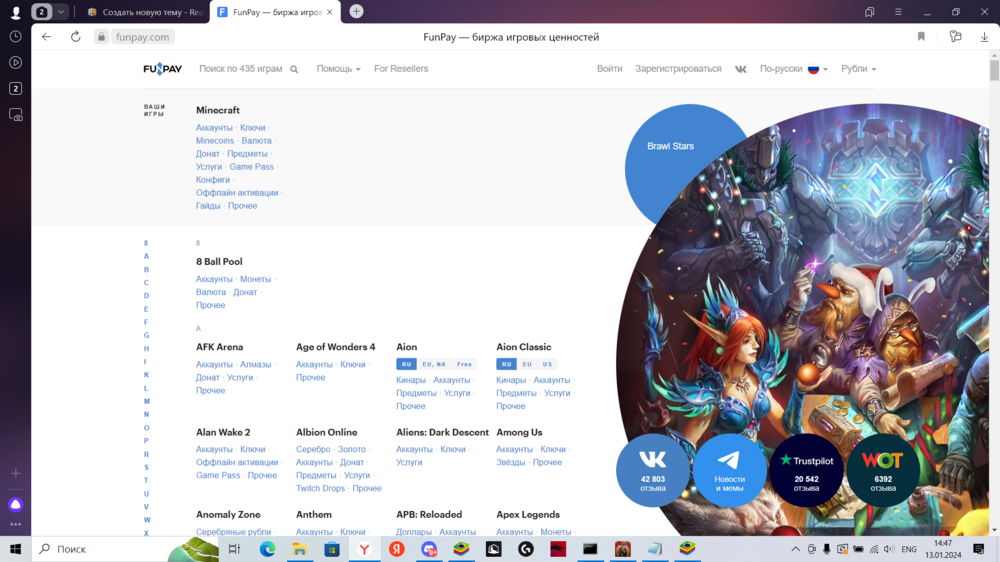Image resolution: width=1000 pixels, height=562 pixels.
Task: Select EU, NA server under Aion
Action: 434,364
